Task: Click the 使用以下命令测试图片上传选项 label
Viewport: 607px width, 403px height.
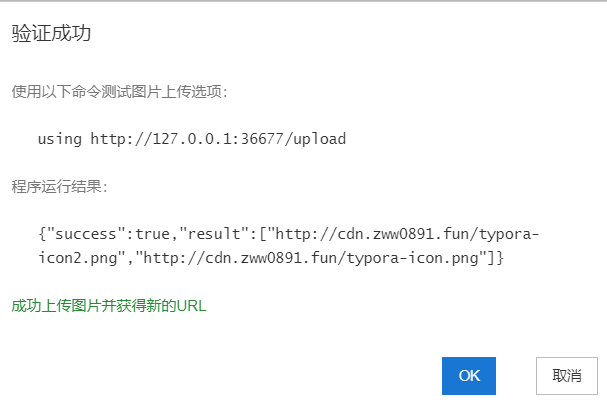Action: (120, 92)
